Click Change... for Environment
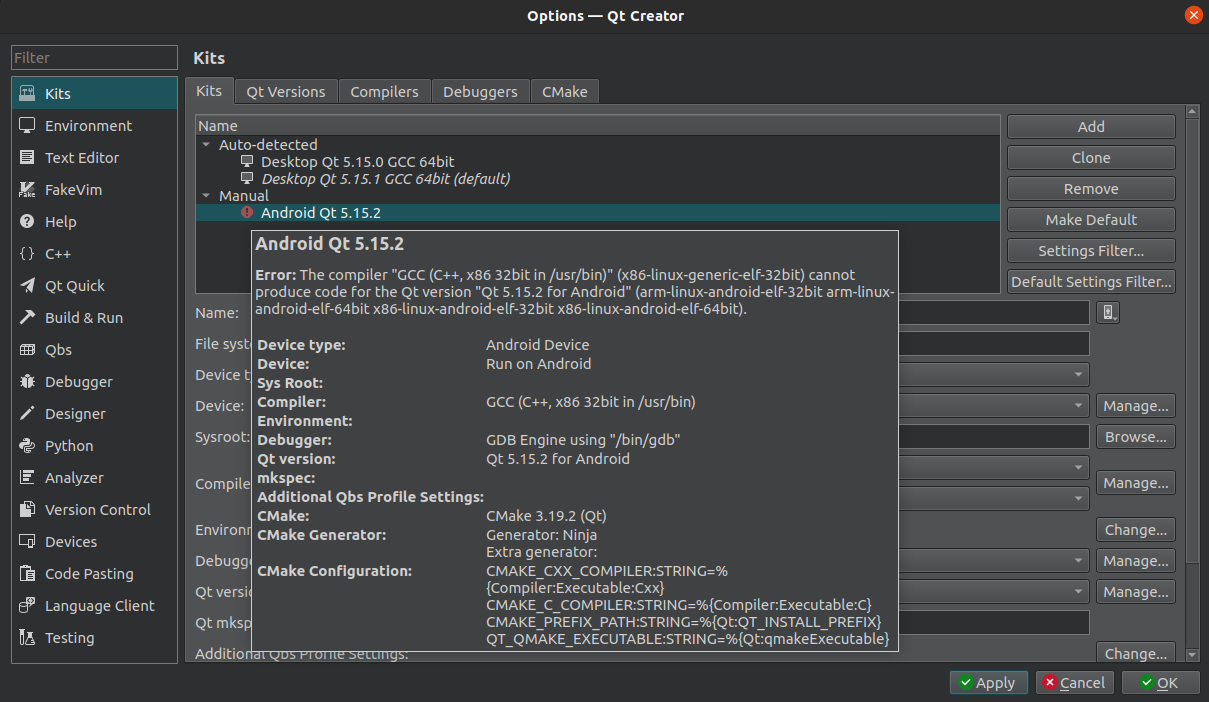 (1136, 530)
